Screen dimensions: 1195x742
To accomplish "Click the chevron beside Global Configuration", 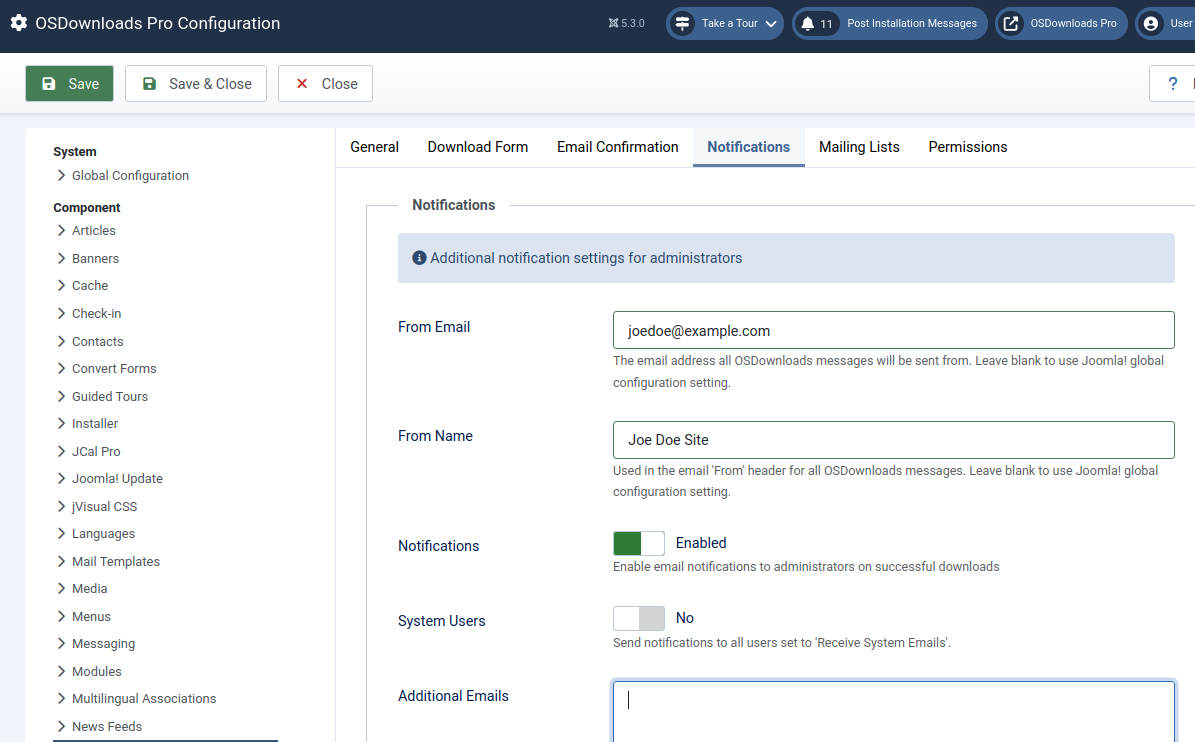I will 61,175.
